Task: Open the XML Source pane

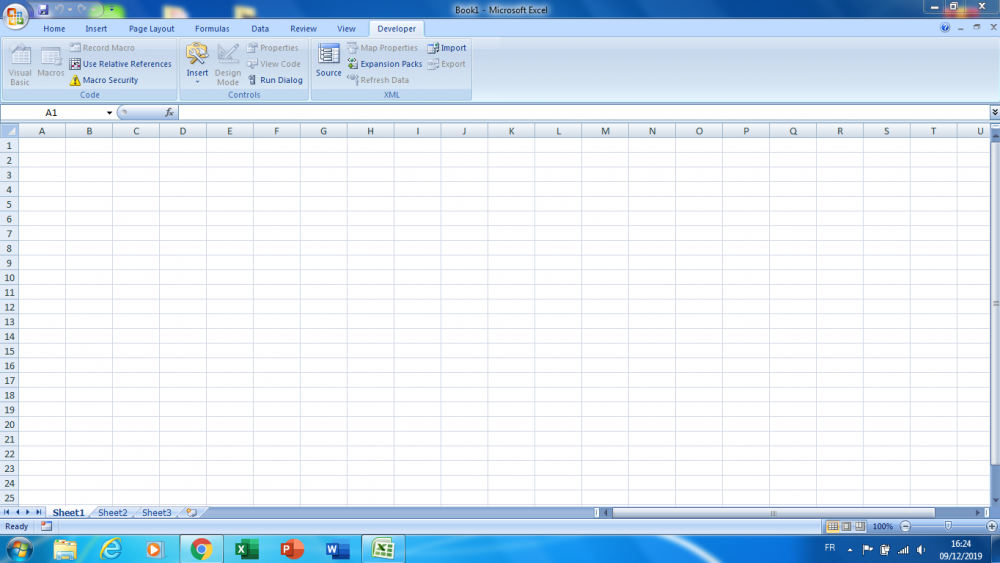Action: pos(329,61)
